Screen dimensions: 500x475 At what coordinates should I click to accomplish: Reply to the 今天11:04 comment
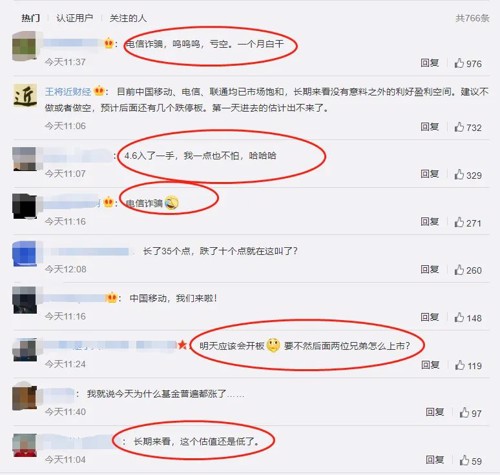[435, 460]
